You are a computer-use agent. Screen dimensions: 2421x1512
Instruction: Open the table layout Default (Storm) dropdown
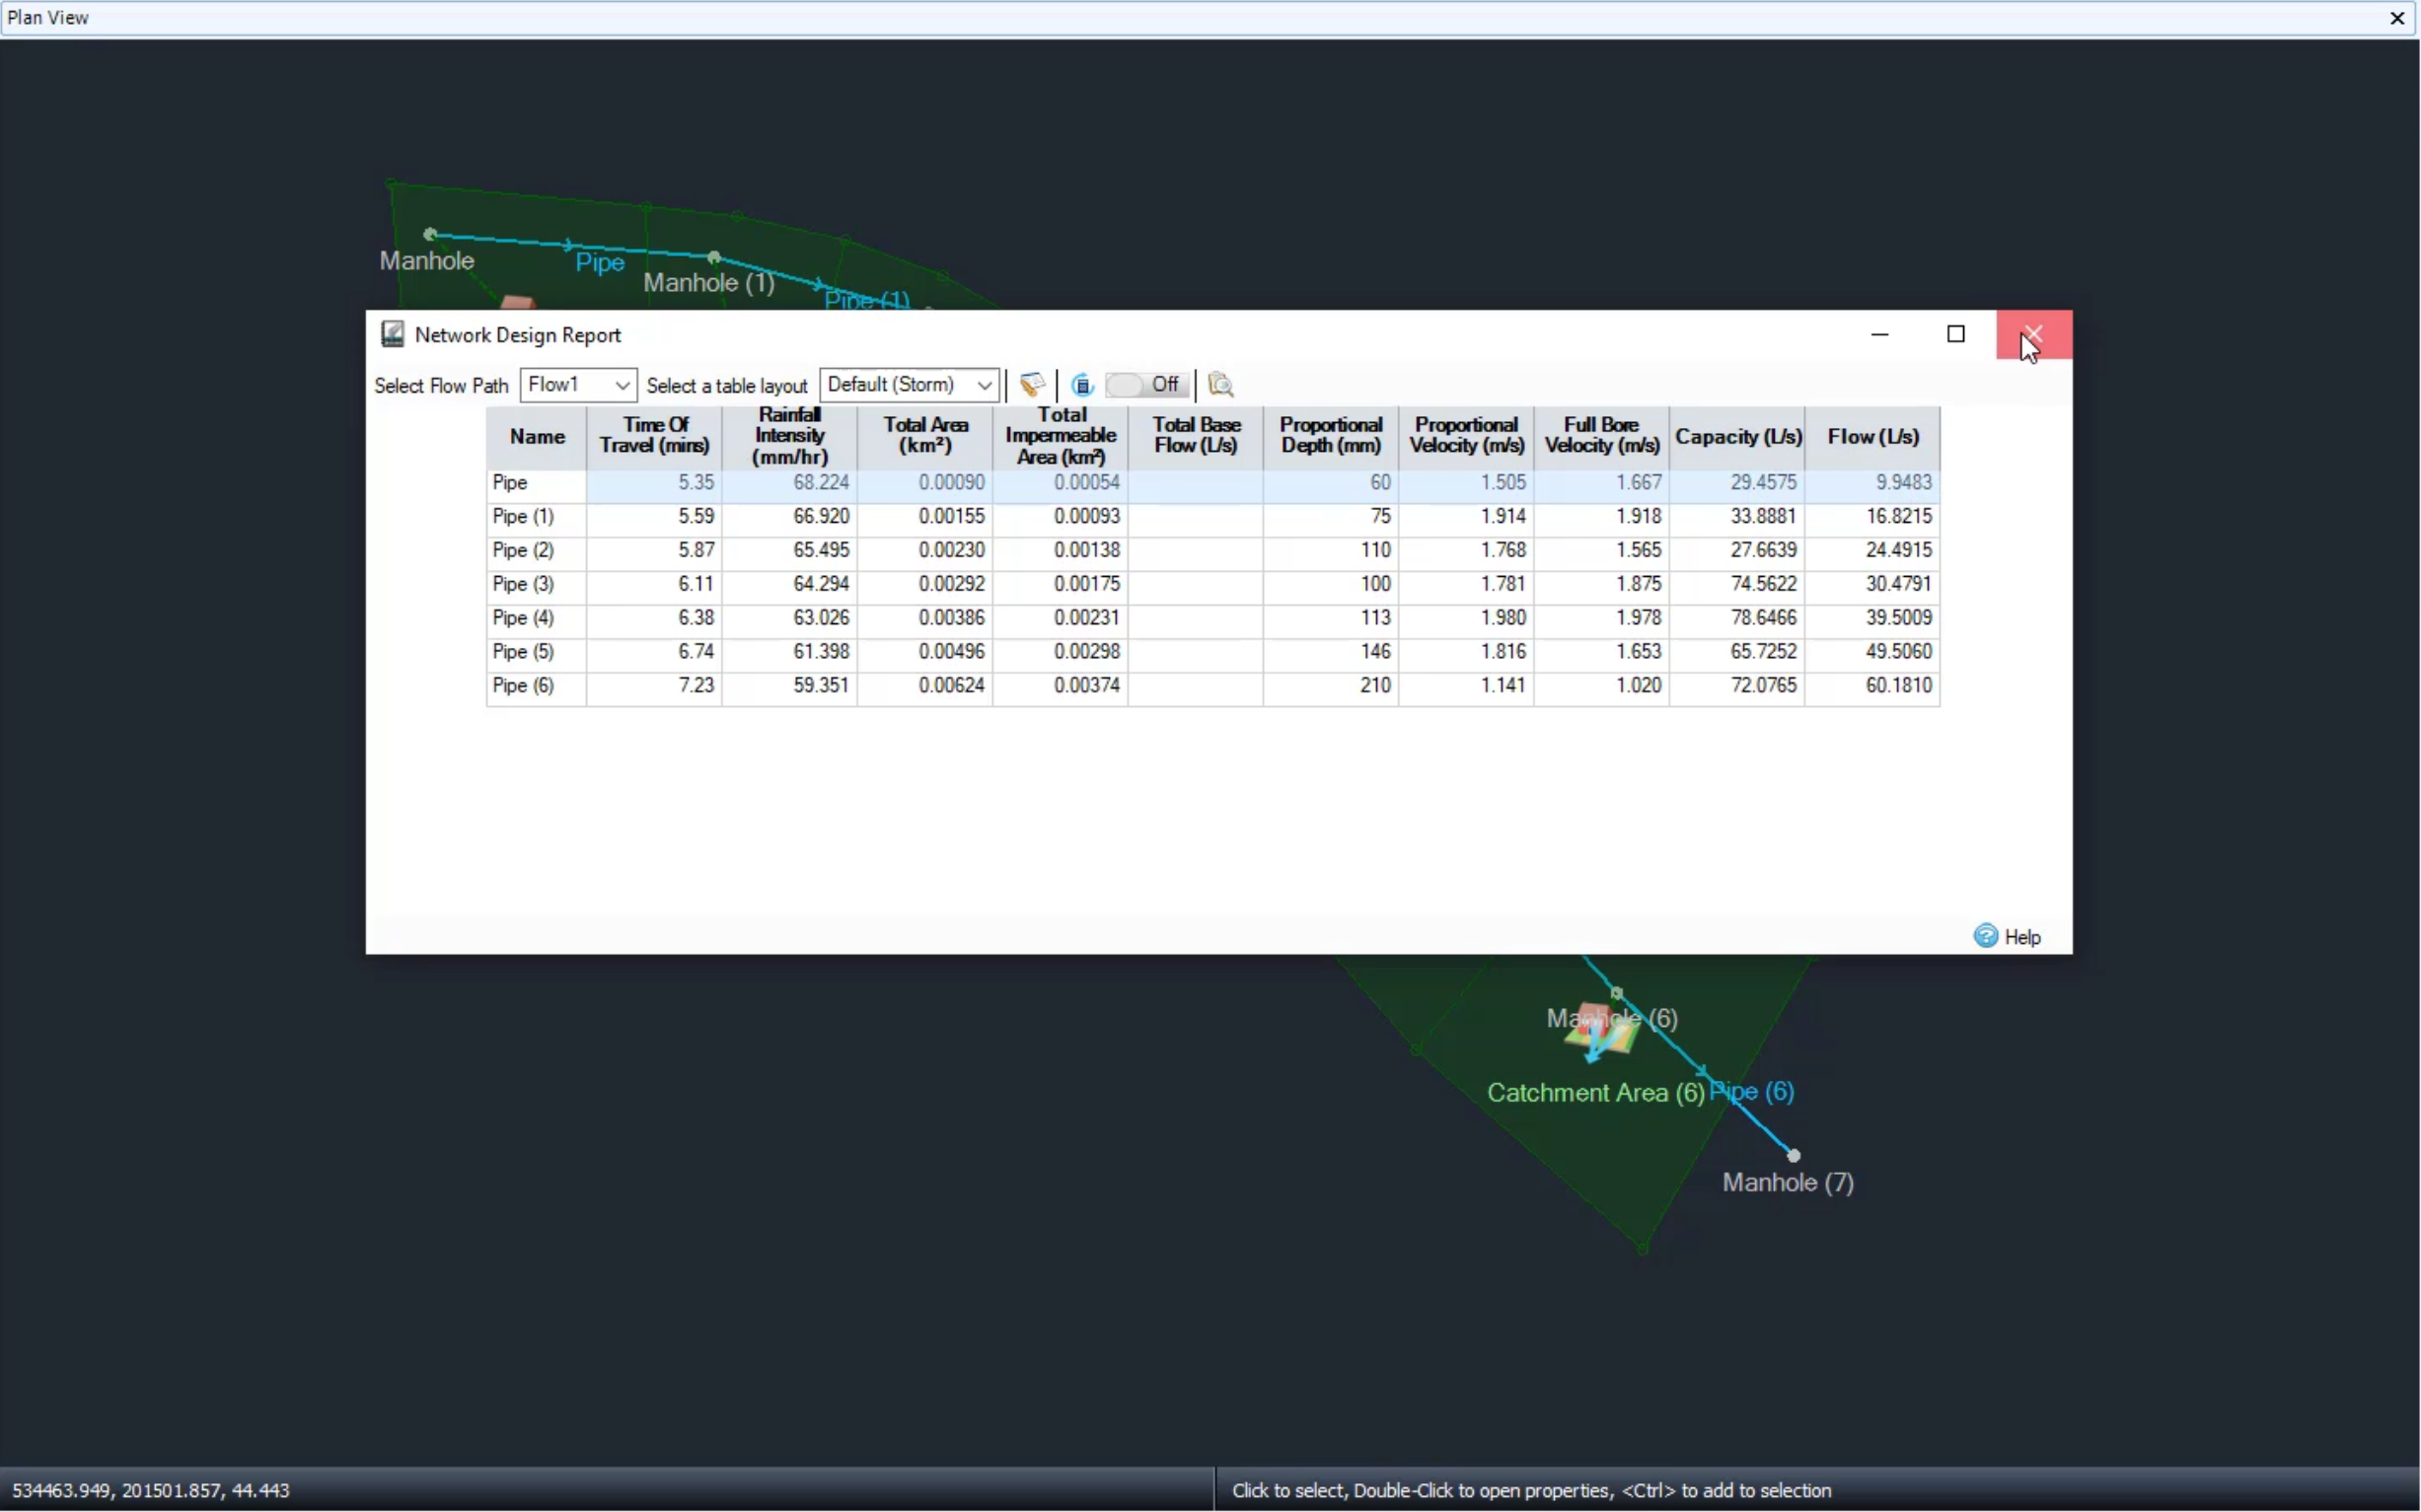point(909,385)
